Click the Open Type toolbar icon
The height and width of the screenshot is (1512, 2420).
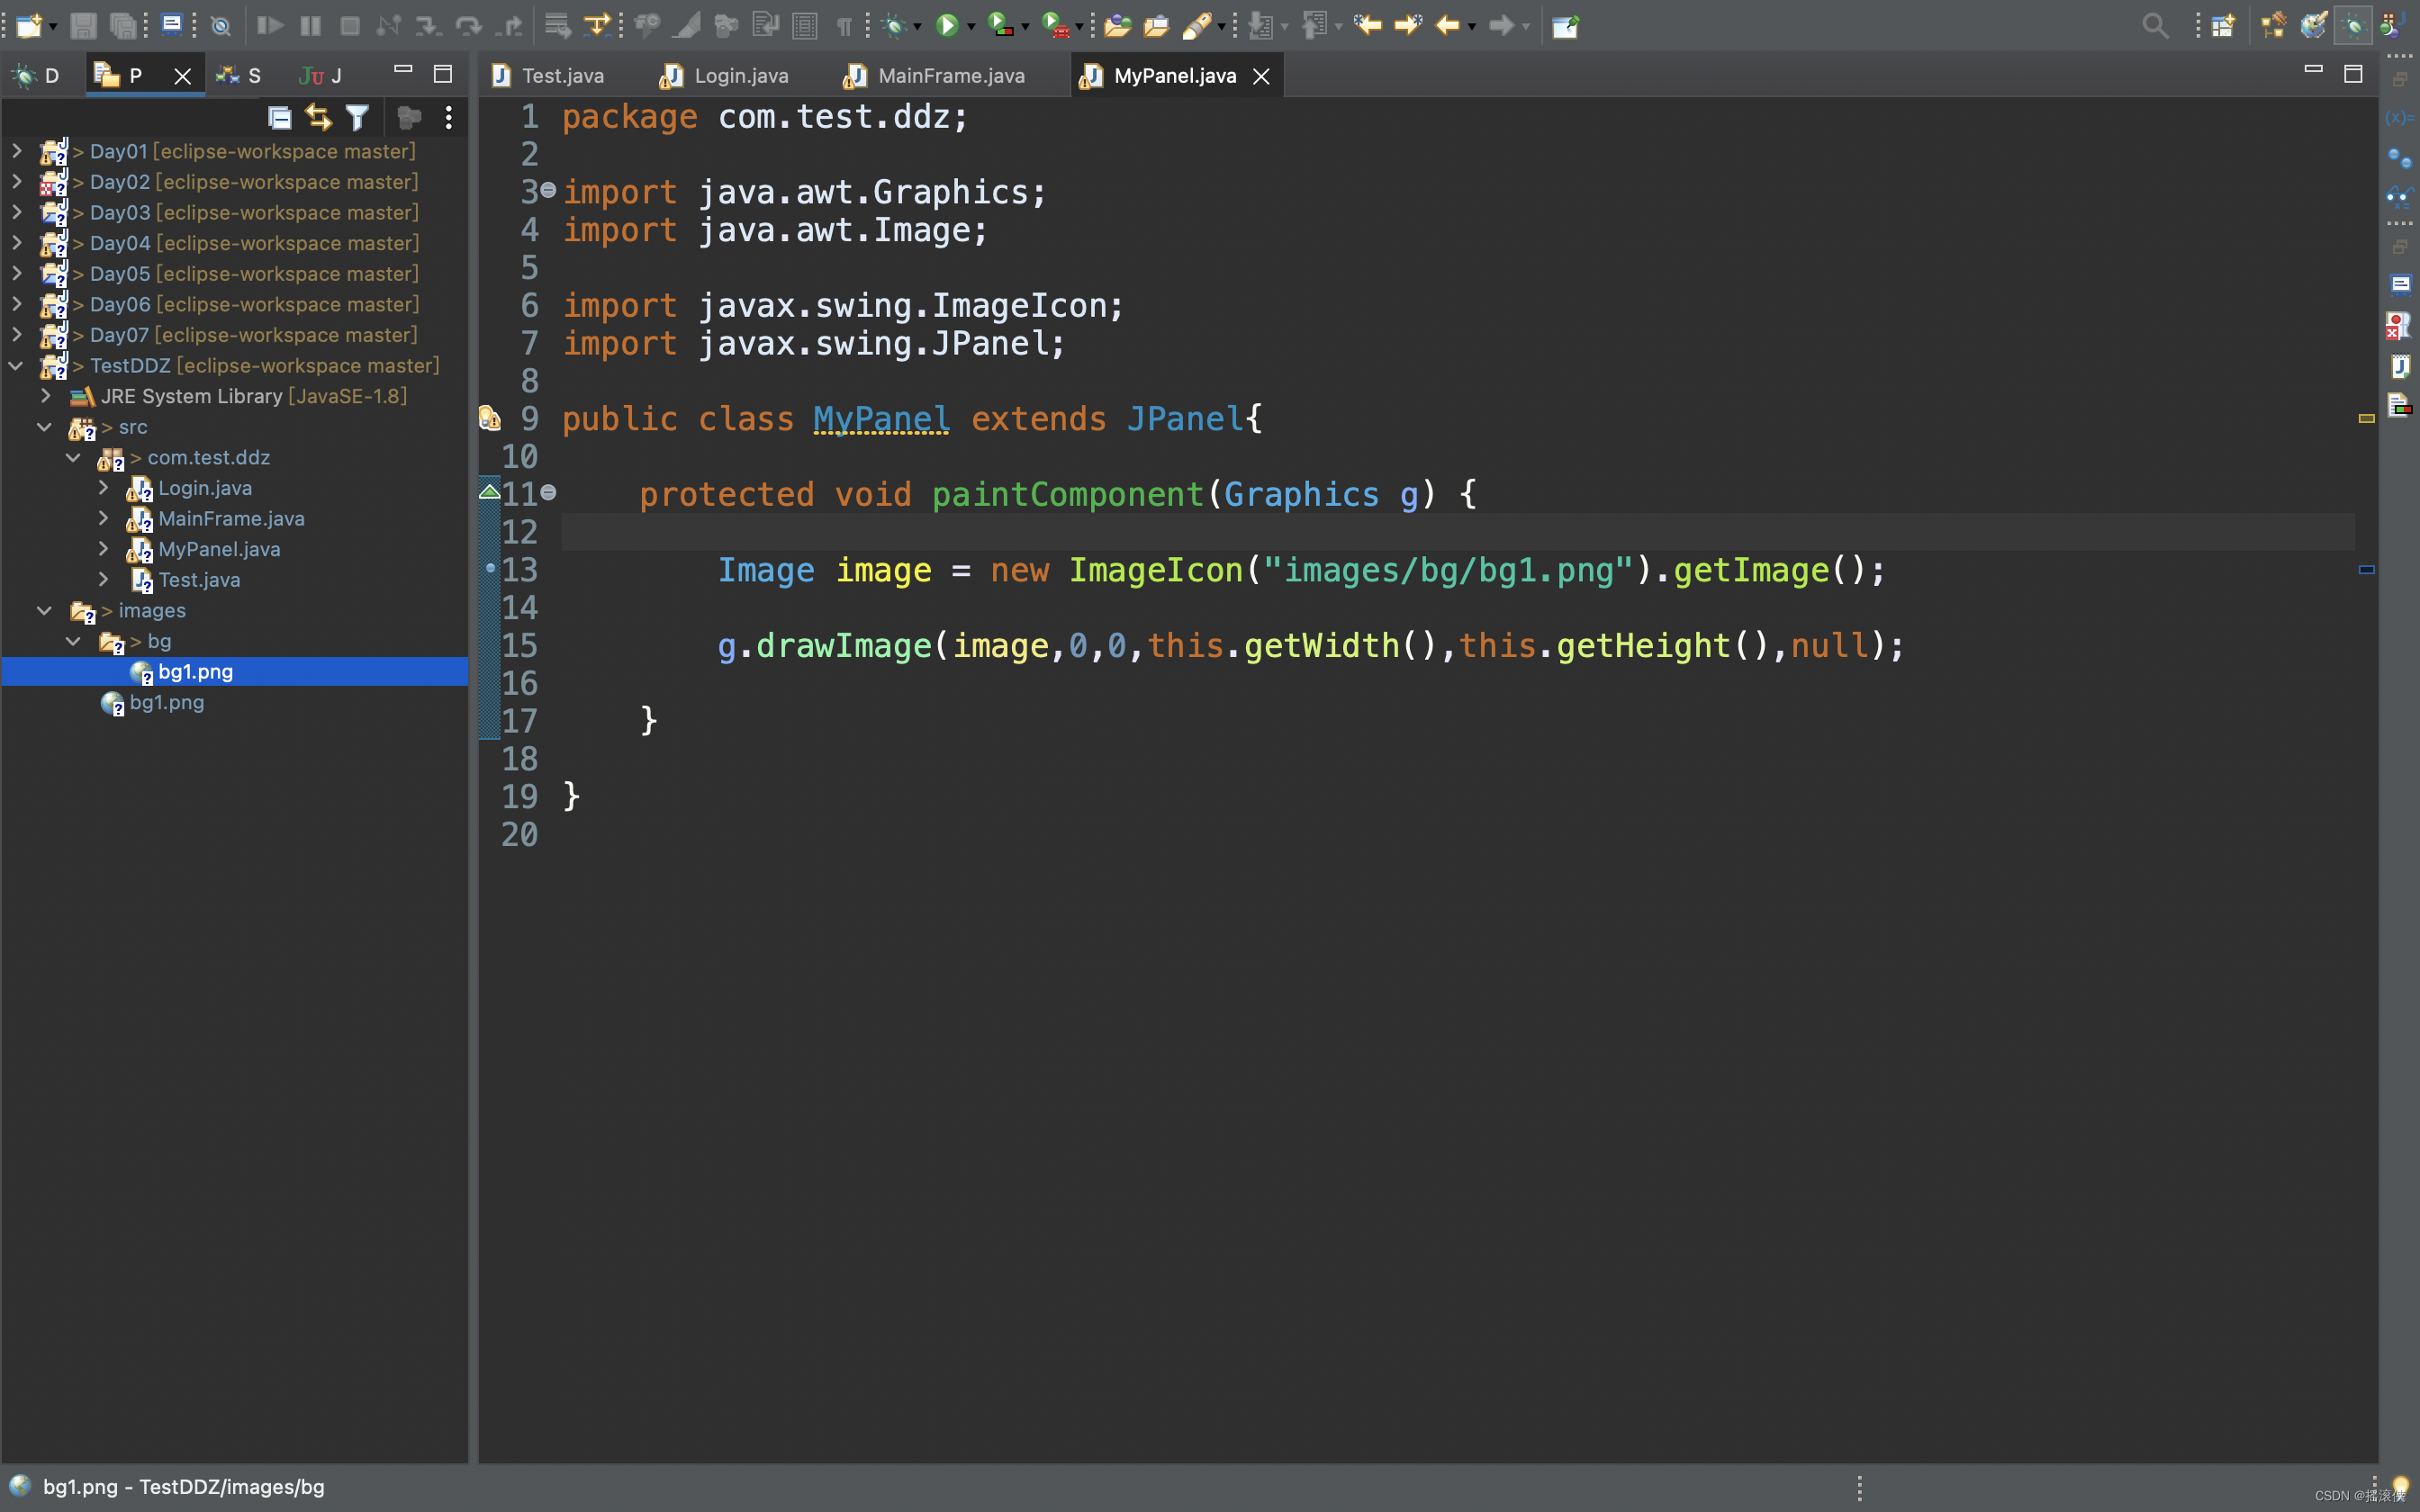pos(1118,26)
